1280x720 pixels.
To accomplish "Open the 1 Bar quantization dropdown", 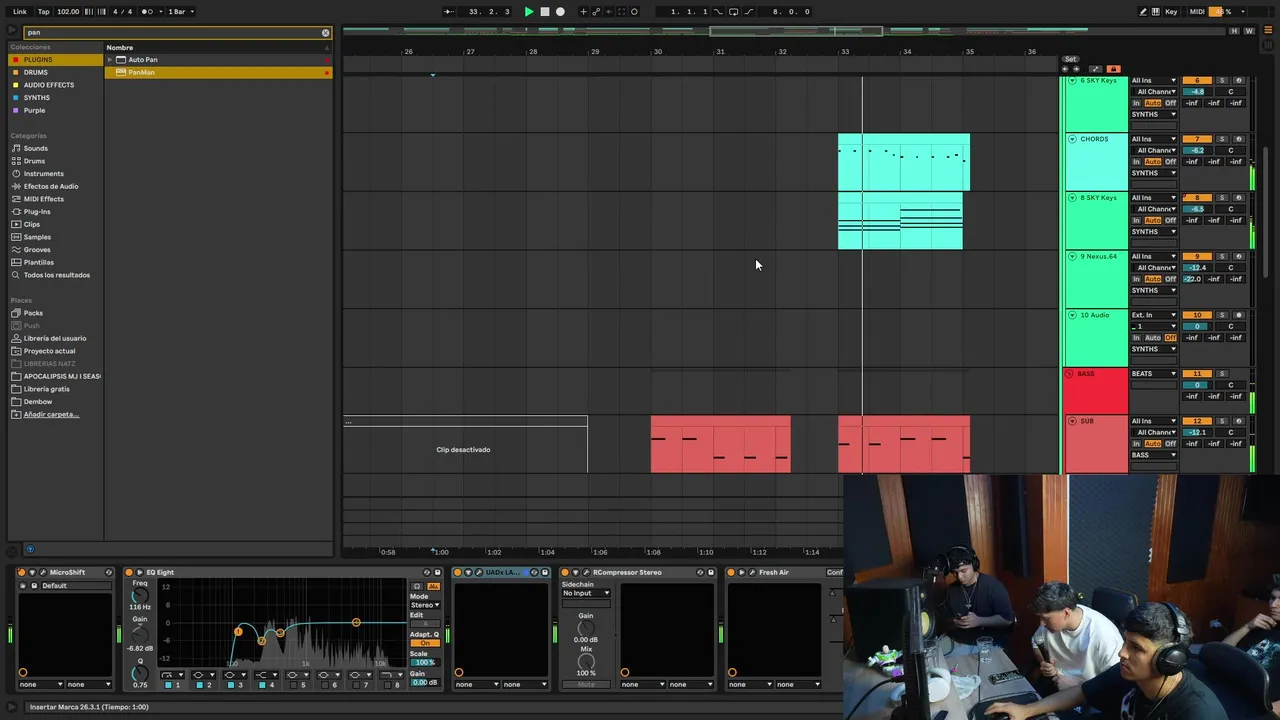I will (179, 12).
